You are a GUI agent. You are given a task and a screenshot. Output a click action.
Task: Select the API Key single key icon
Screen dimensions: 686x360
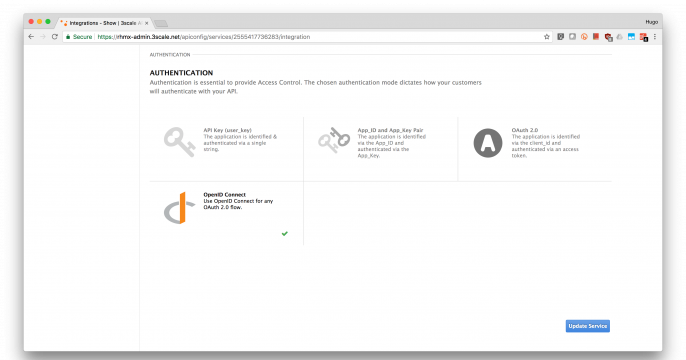[x=179, y=142]
